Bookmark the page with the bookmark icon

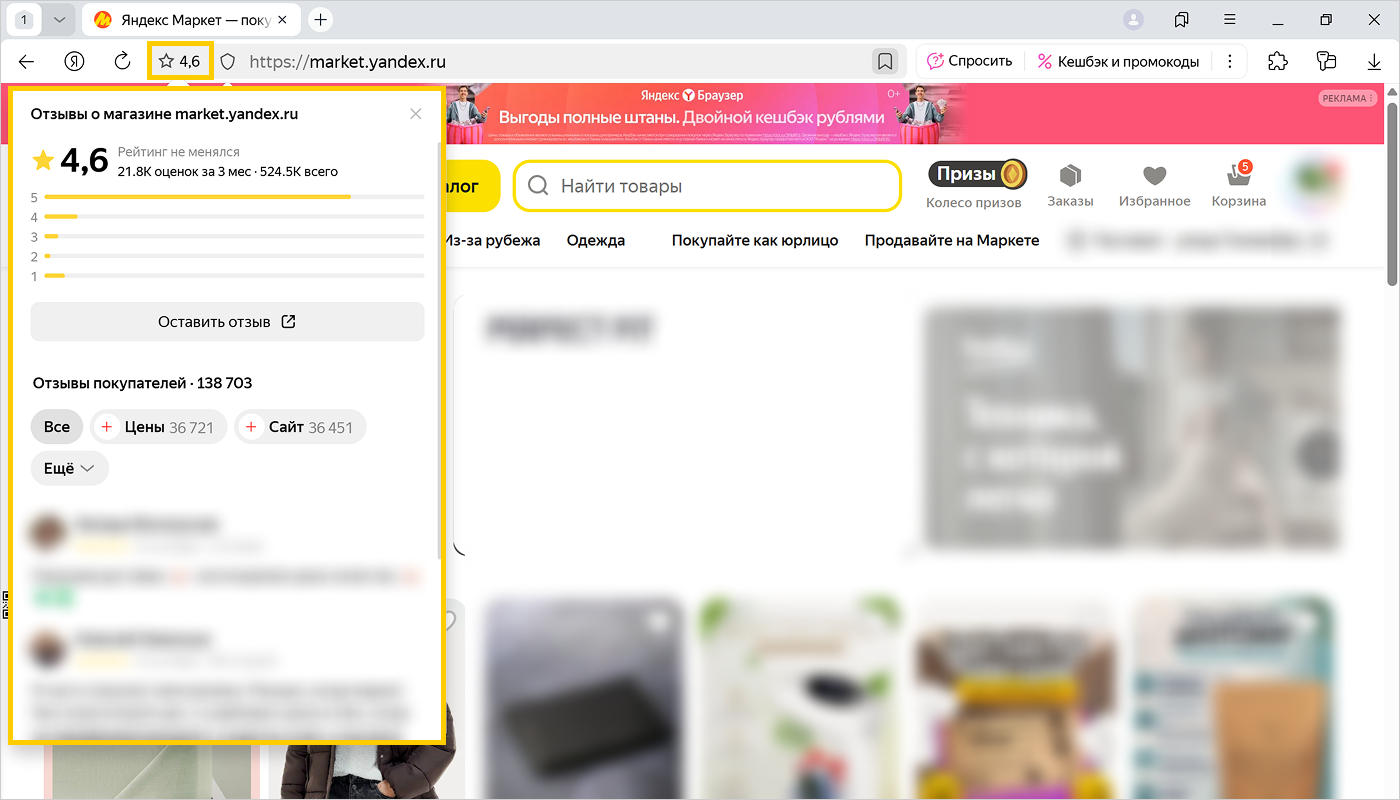click(x=885, y=62)
